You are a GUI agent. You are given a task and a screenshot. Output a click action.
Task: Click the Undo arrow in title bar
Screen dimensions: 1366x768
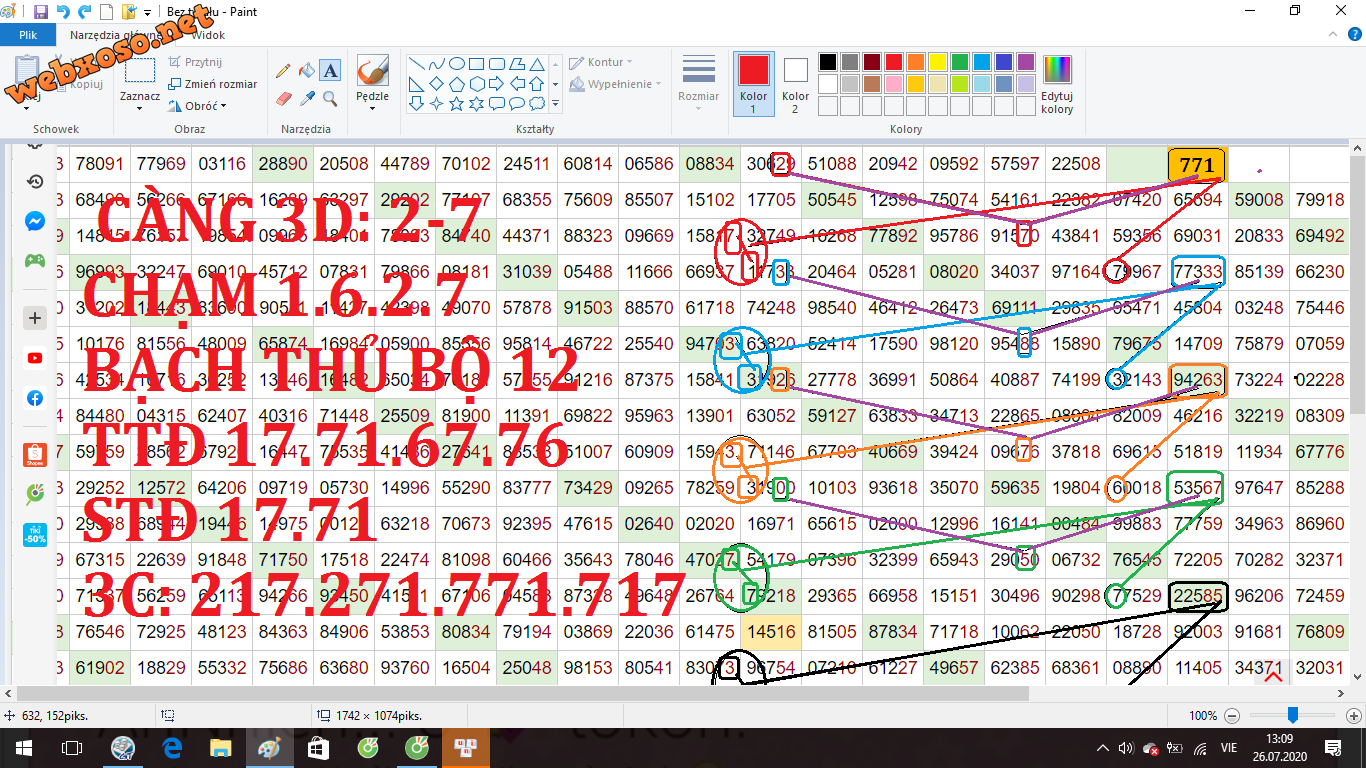coord(63,12)
